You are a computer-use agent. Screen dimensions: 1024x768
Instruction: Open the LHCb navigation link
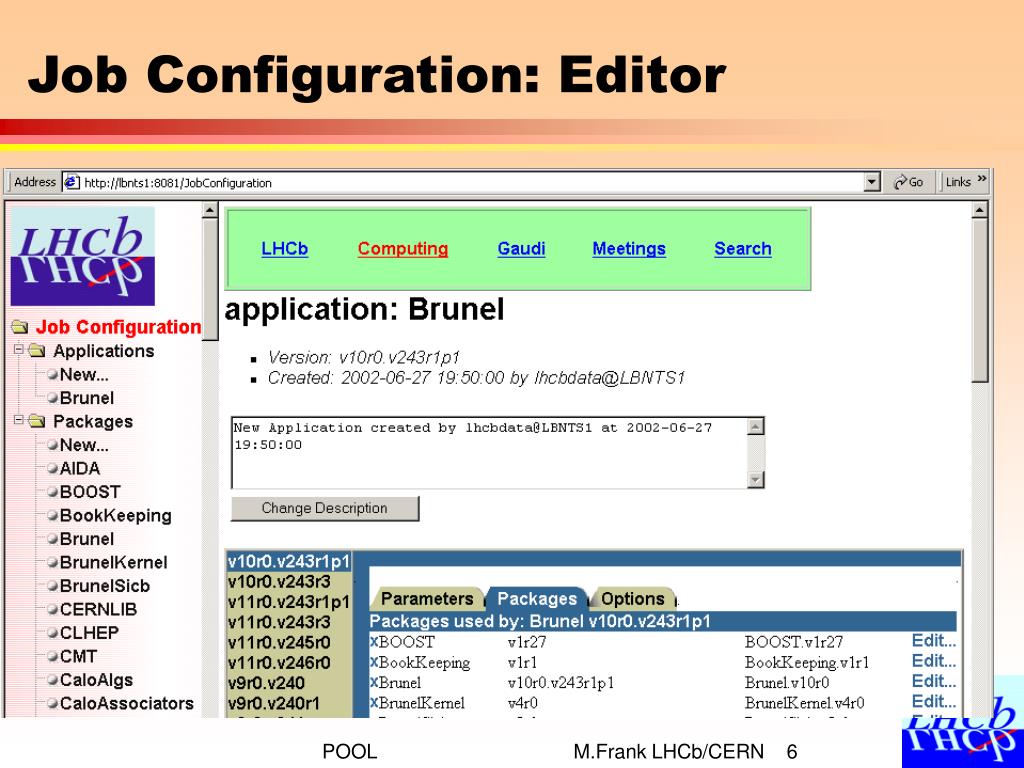(285, 249)
